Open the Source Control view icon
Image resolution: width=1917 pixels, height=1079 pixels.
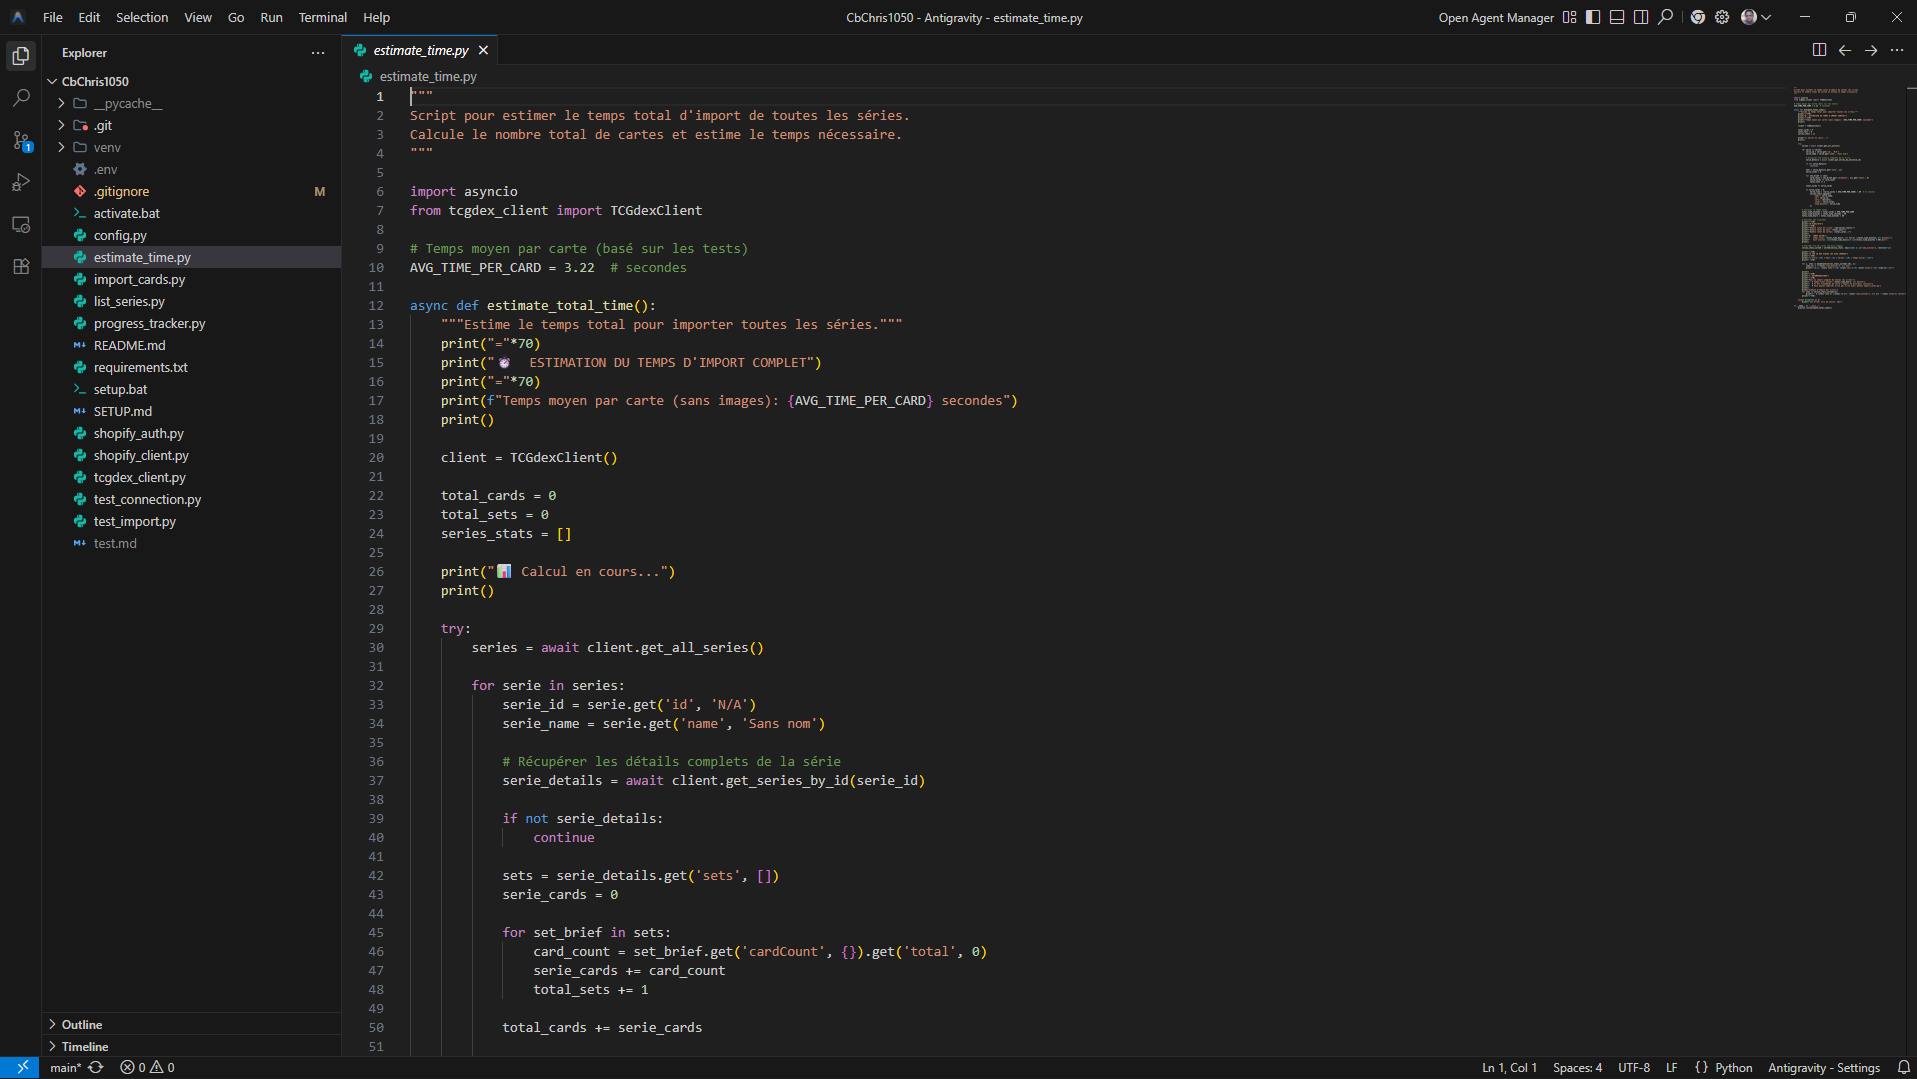pos(21,141)
